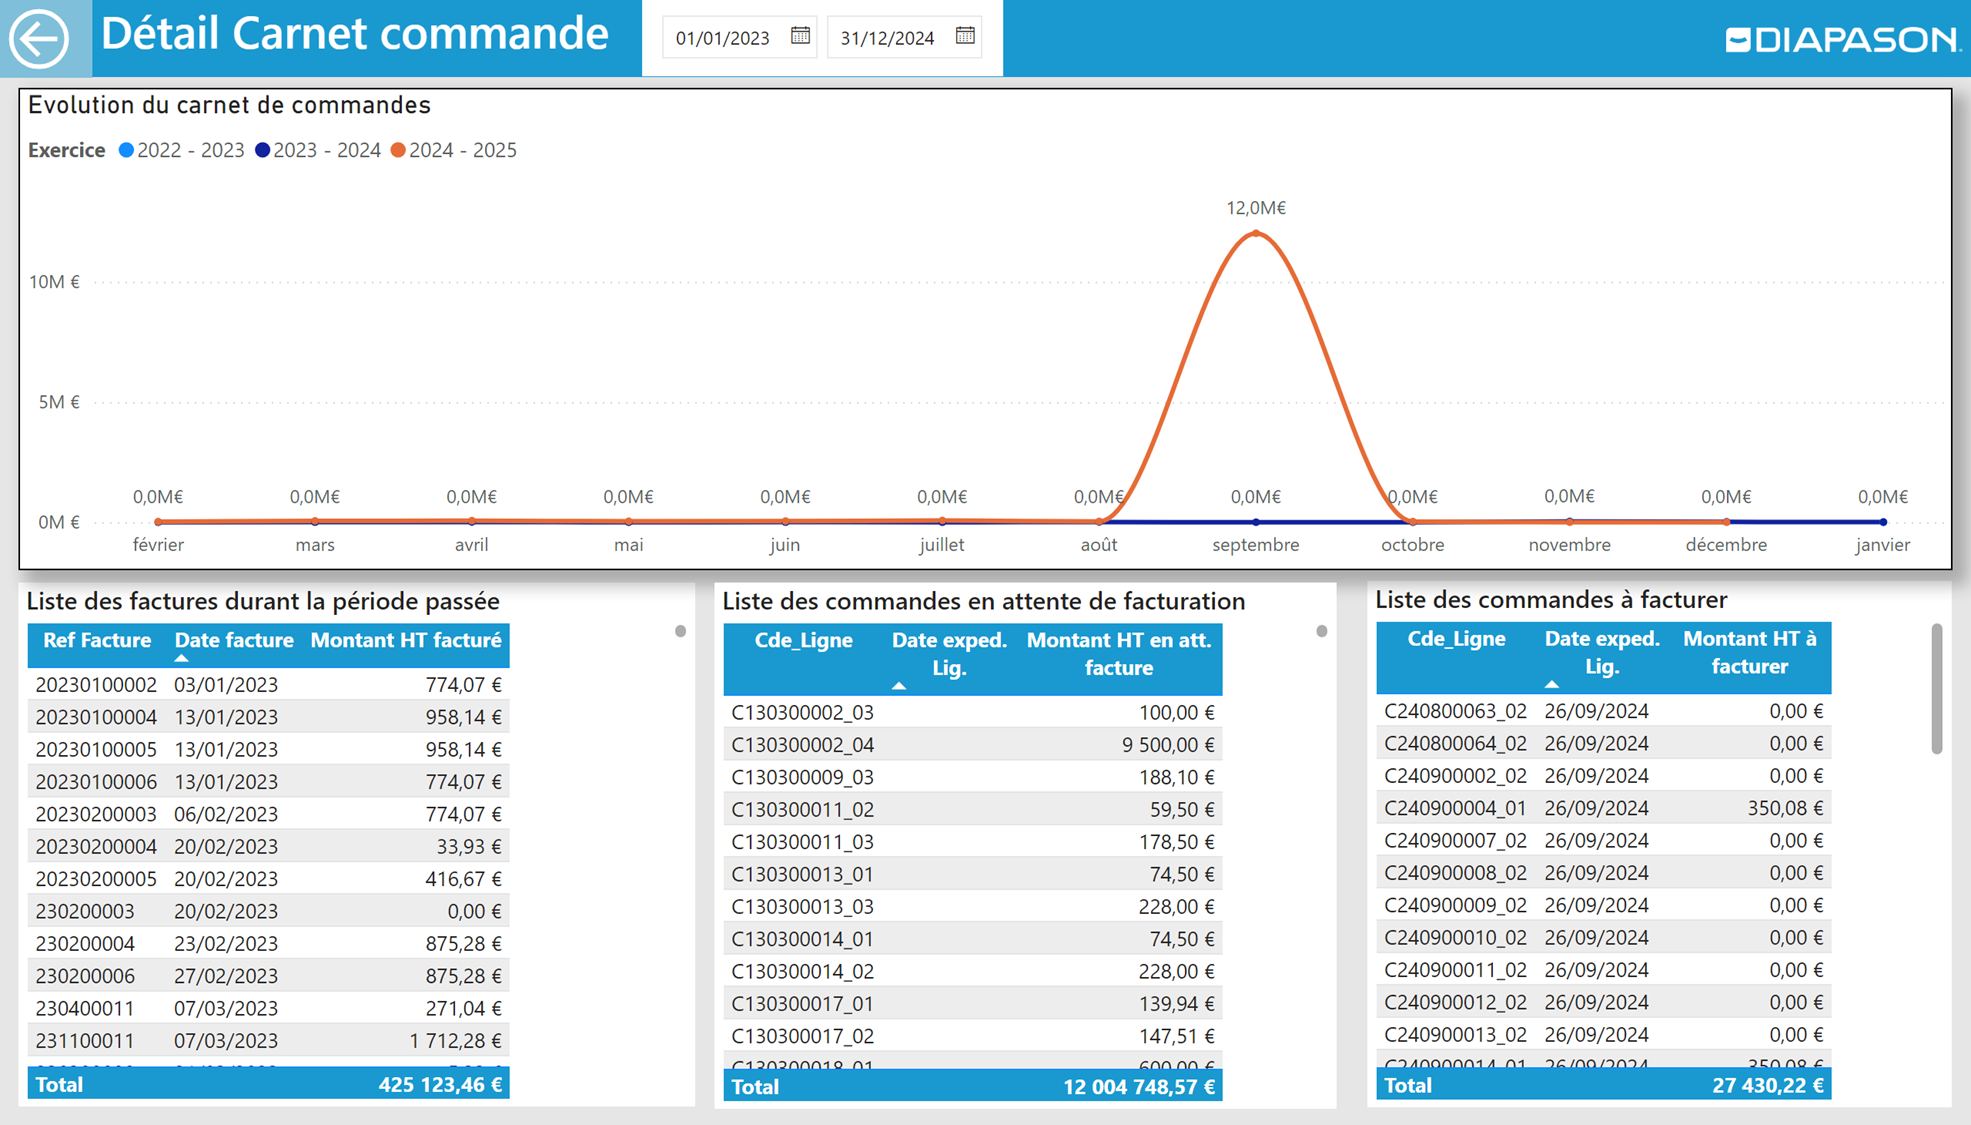Sort by Montant HT à facturer header
This screenshot has height=1125, width=1971.
click(x=1749, y=652)
